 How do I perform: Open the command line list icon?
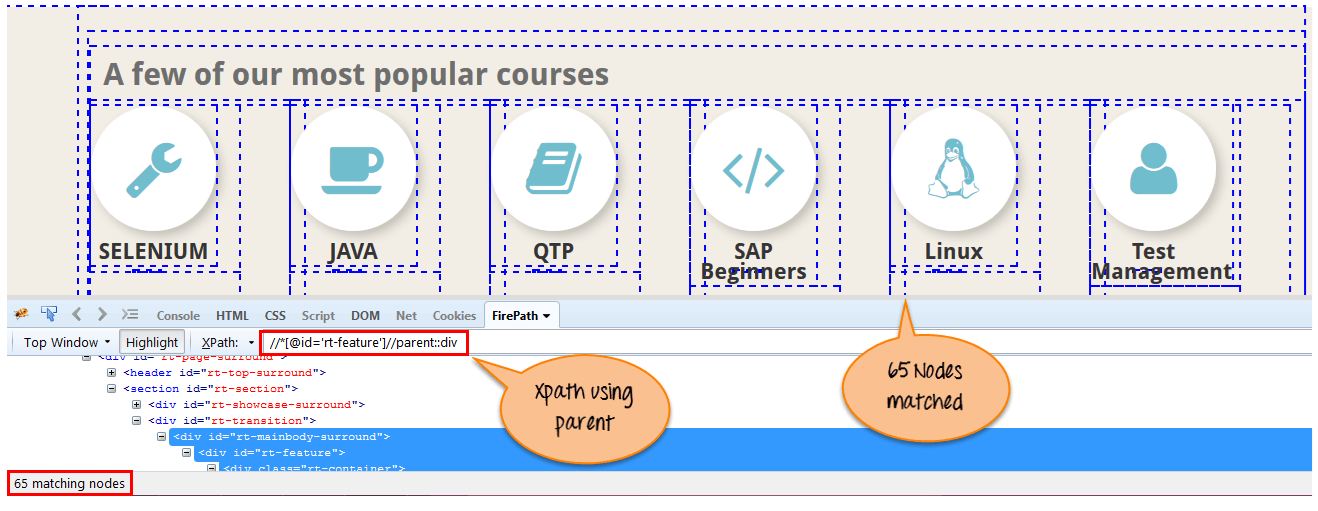click(x=130, y=315)
